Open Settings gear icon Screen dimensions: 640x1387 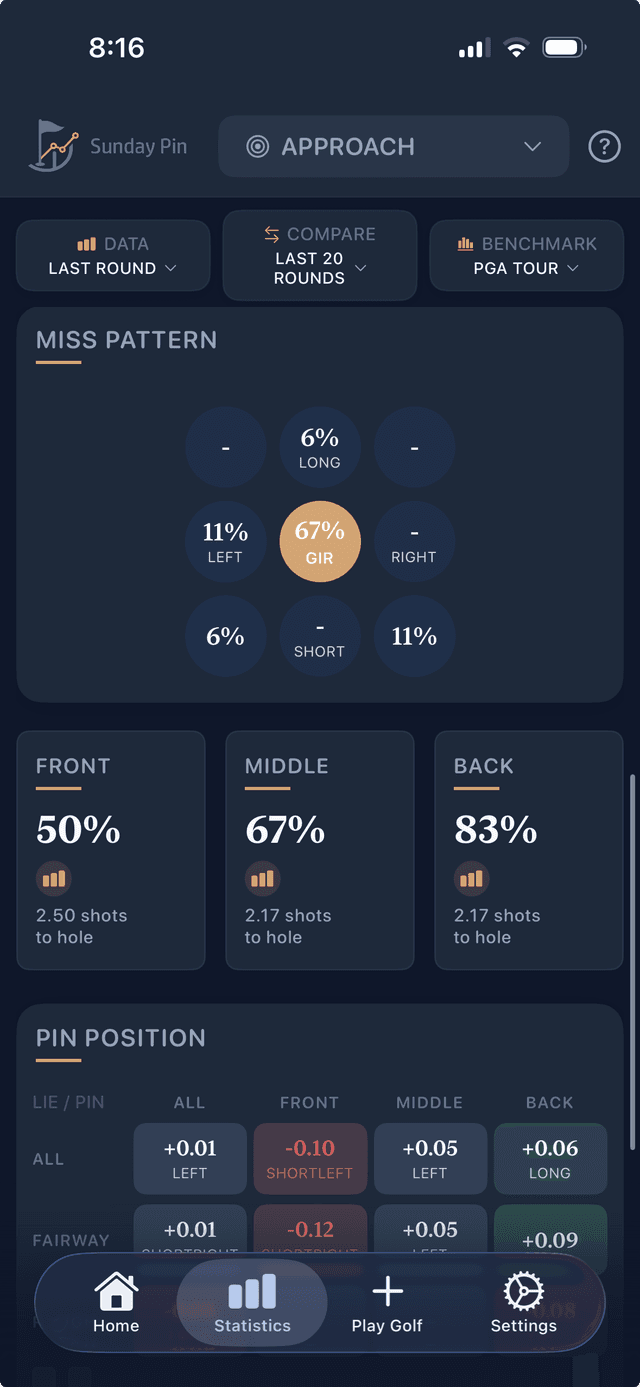[523, 1293]
